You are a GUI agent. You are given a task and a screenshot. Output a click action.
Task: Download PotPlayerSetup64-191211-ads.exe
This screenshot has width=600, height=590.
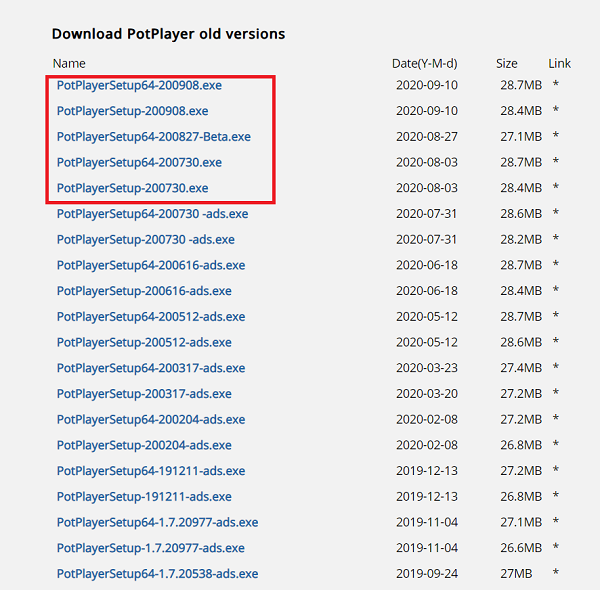(151, 471)
